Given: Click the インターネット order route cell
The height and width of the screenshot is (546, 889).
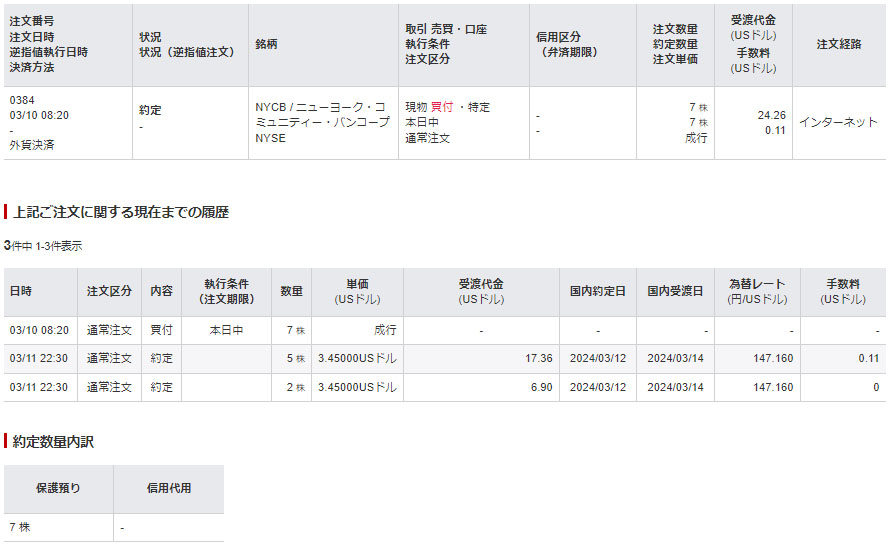Looking at the screenshot, I should point(838,122).
